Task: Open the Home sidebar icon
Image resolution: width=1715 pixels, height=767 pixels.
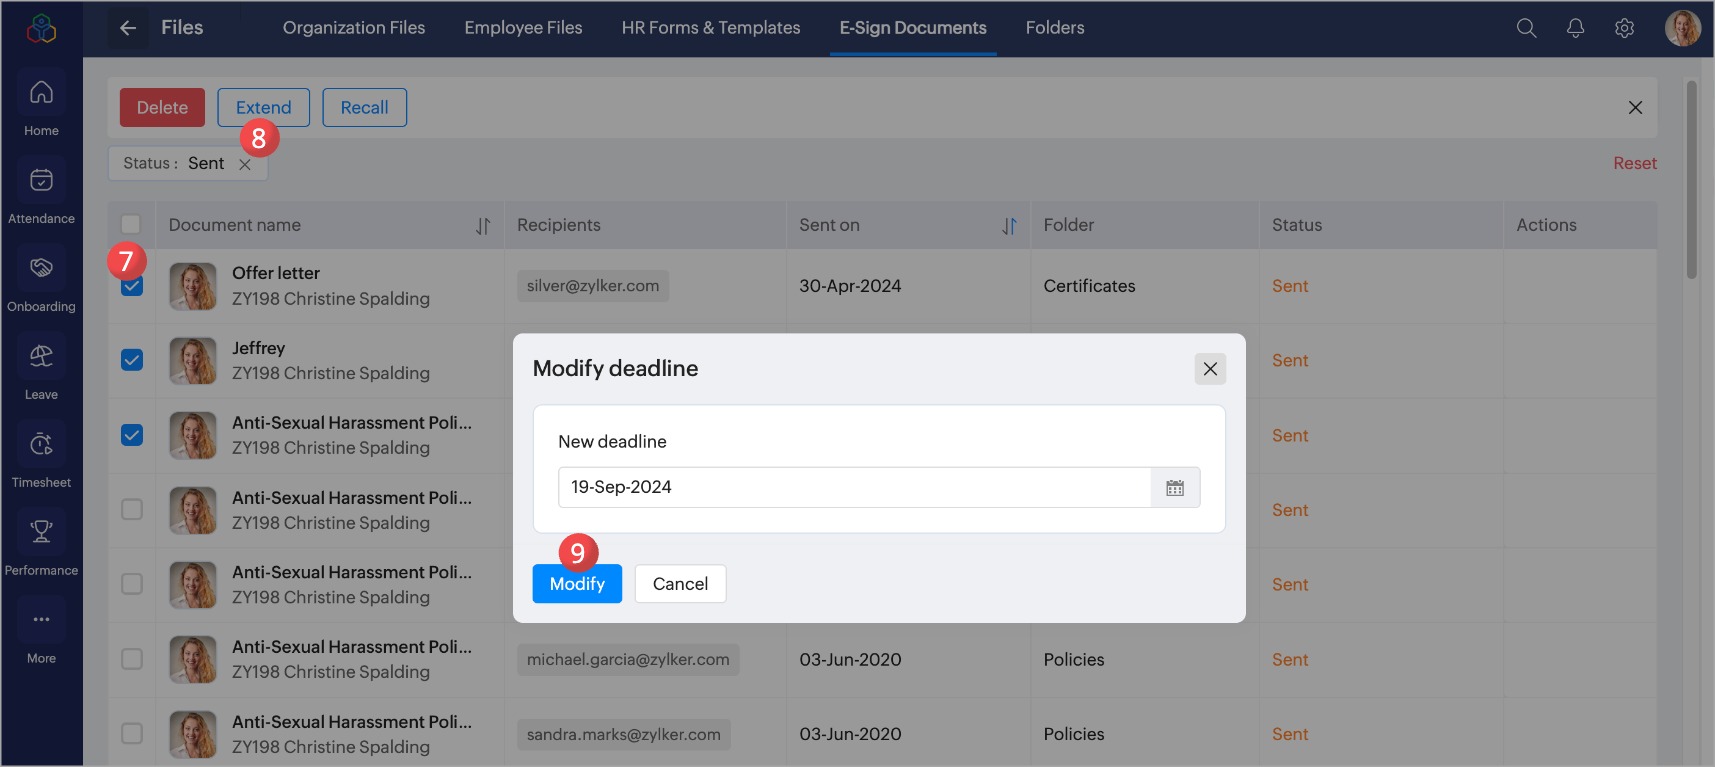Action: coord(41,93)
